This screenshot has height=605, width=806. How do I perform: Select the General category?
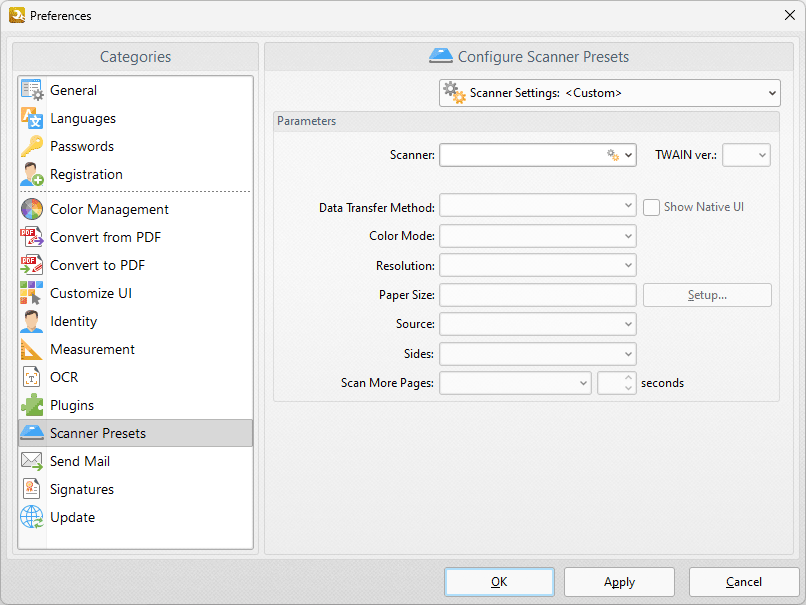(136, 90)
